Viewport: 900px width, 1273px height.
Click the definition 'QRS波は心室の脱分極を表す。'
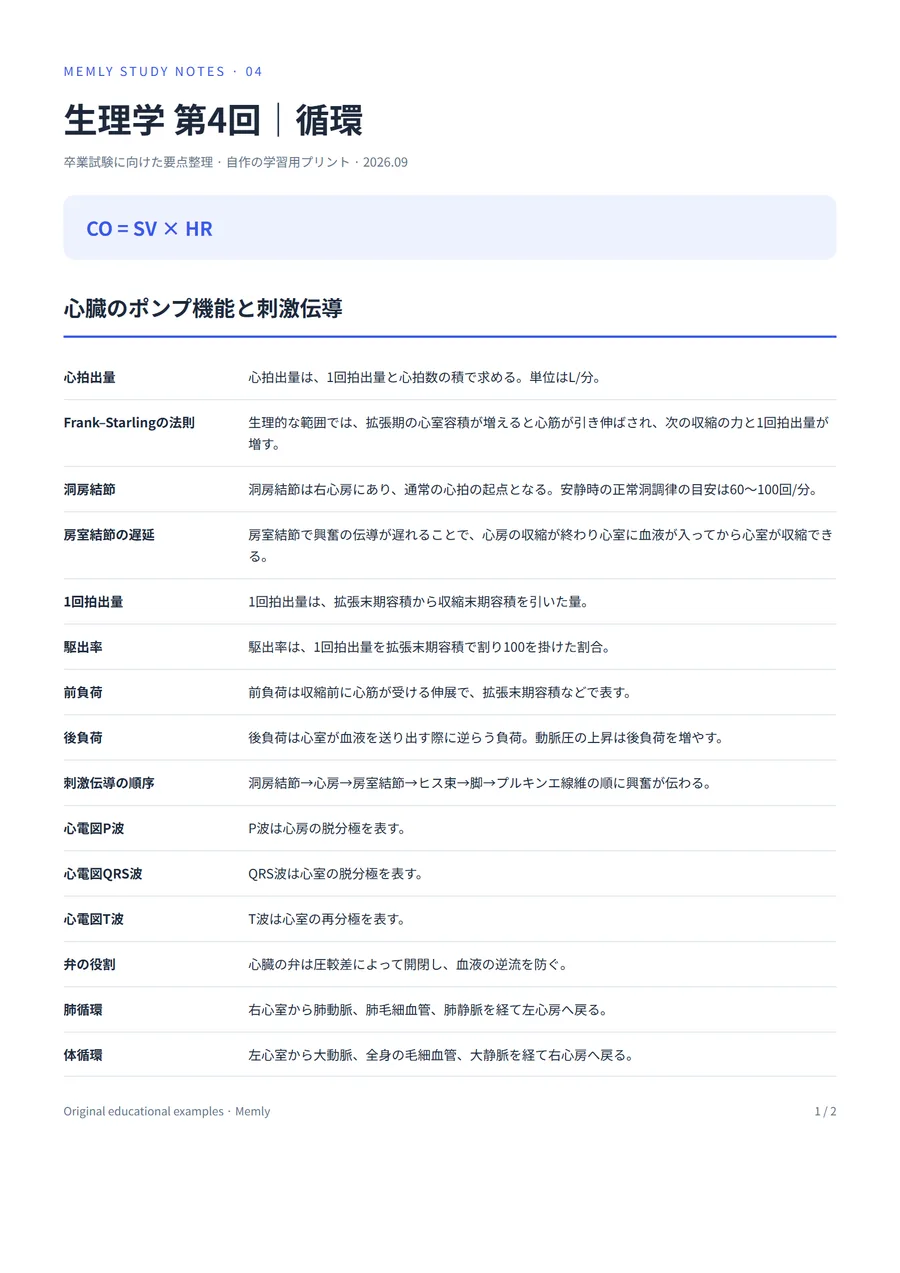pos(336,873)
